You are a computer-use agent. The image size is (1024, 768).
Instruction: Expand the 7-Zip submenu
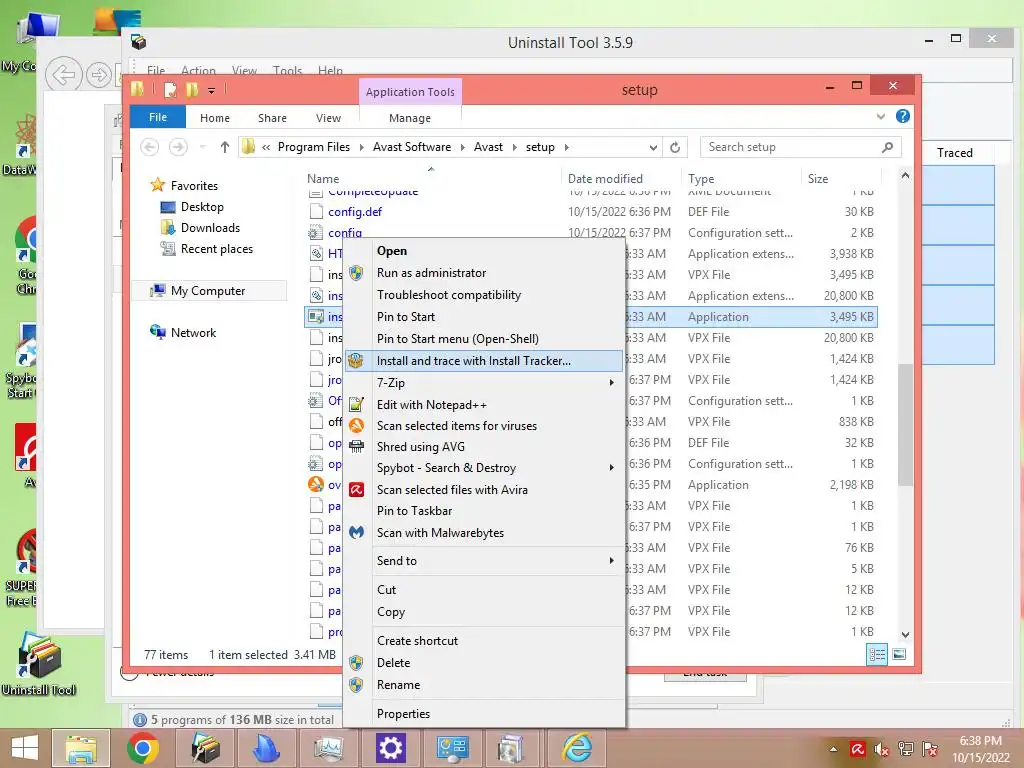pyautogui.click(x=611, y=383)
